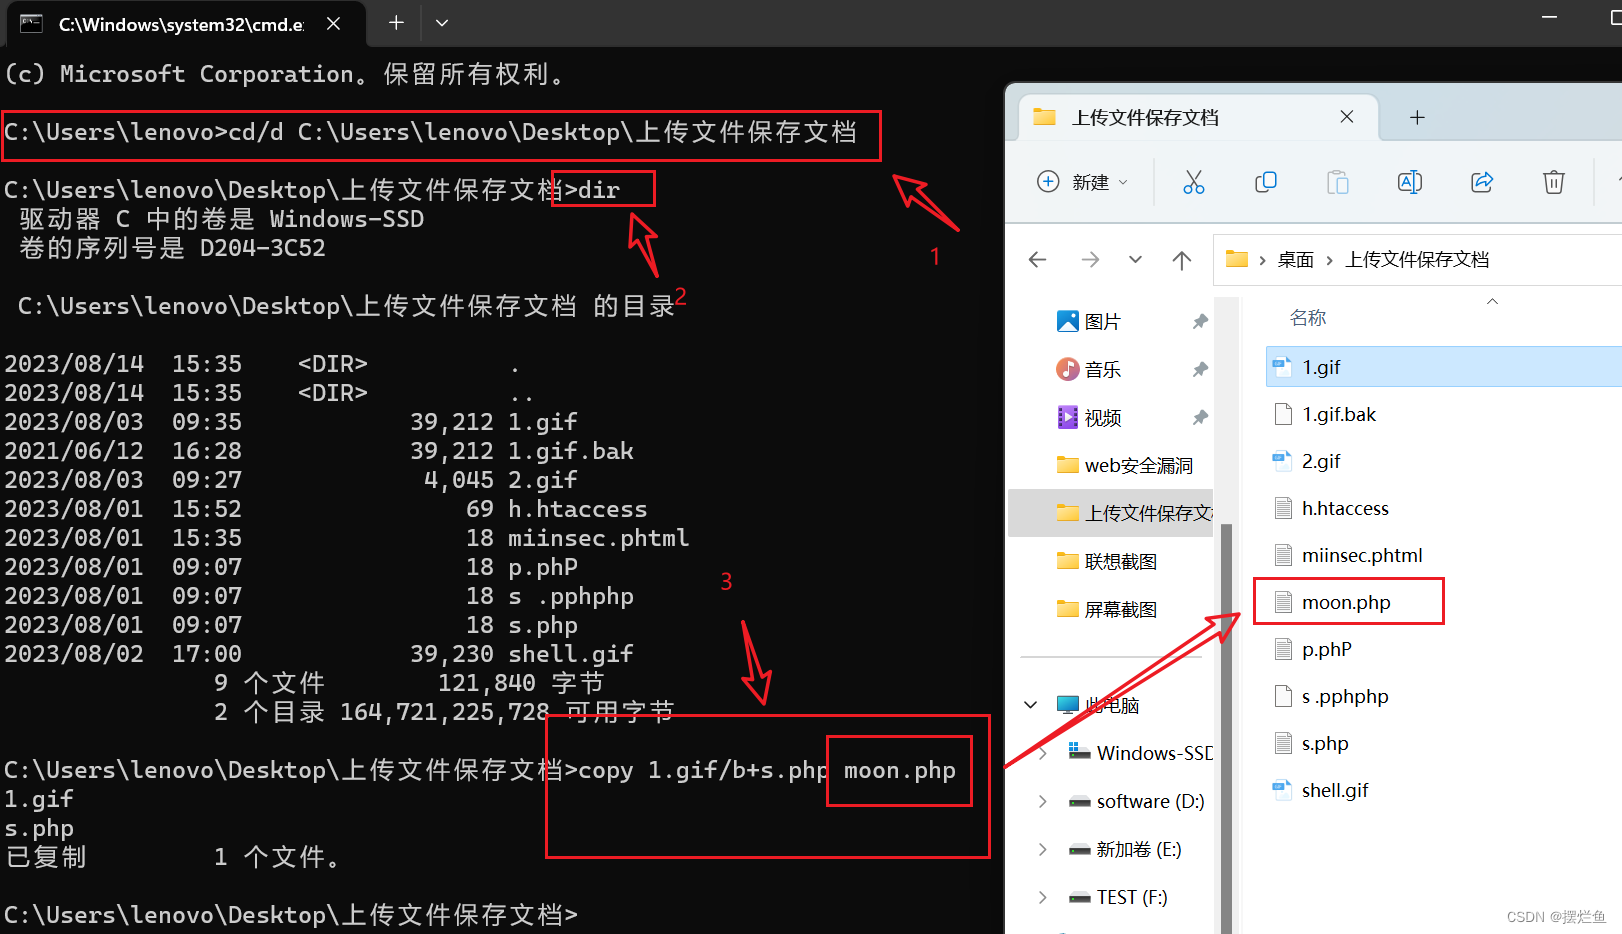Click the Share icon in Explorer toolbar
This screenshot has height=934, width=1622.
tap(1481, 182)
